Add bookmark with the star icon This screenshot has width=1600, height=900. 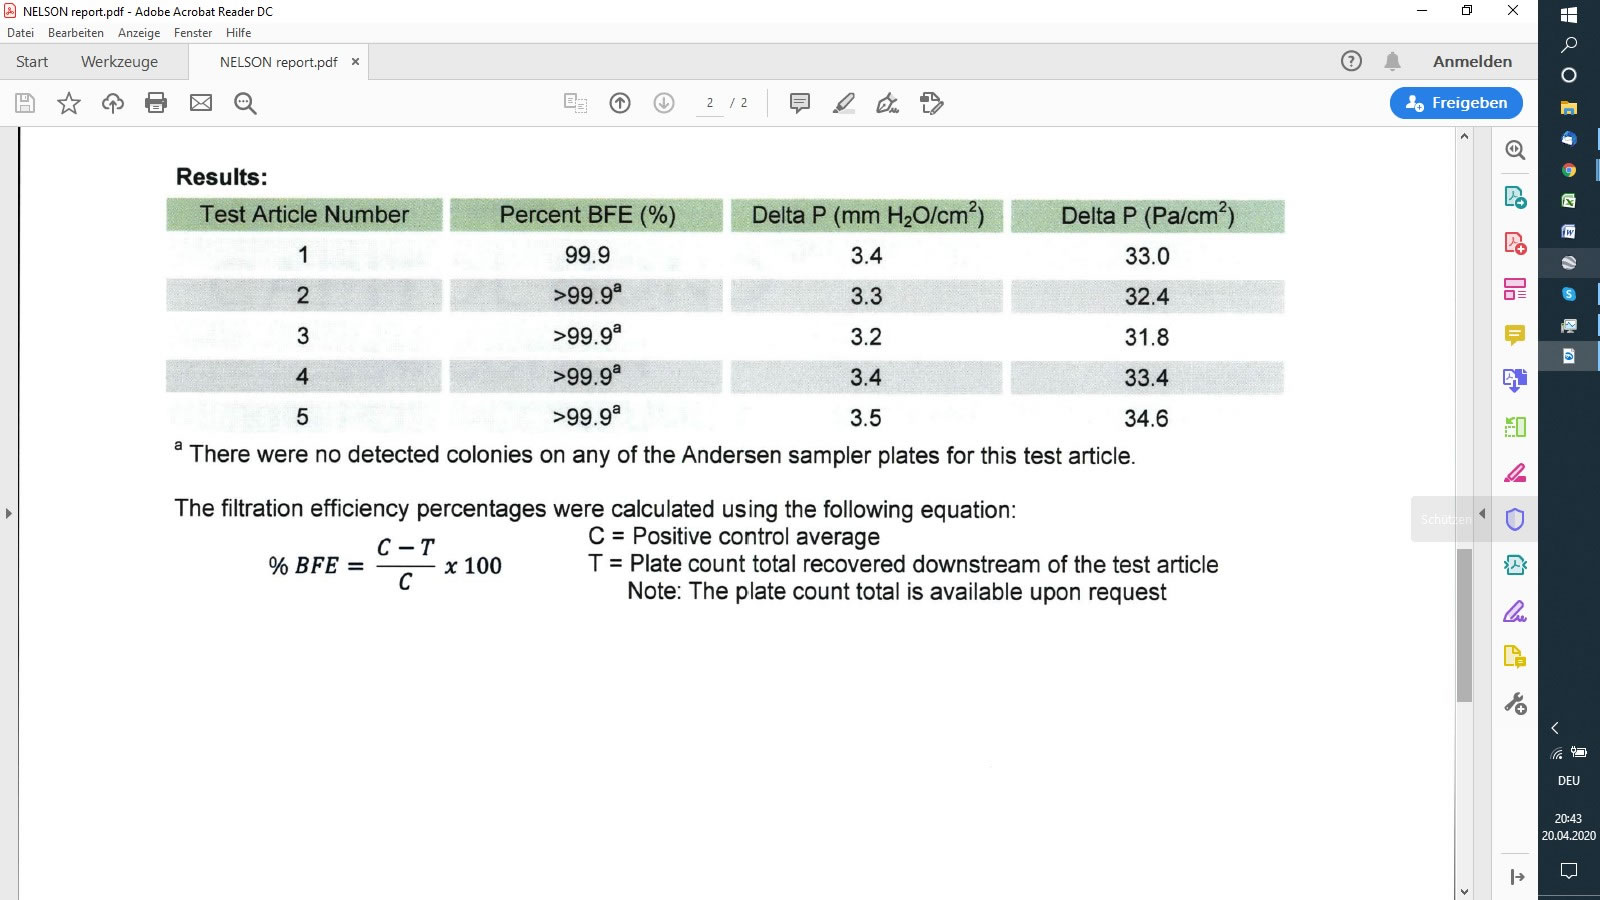pyautogui.click(x=69, y=103)
